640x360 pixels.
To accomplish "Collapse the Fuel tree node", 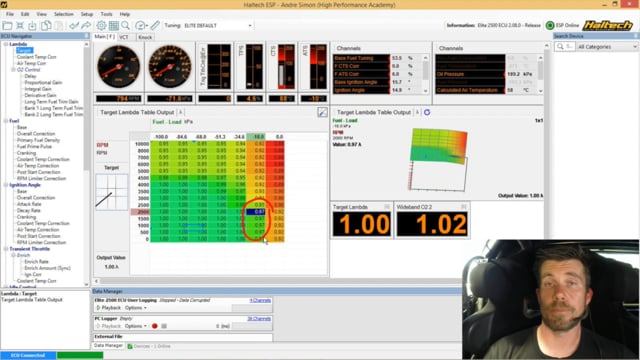I will [x=6, y=121].
